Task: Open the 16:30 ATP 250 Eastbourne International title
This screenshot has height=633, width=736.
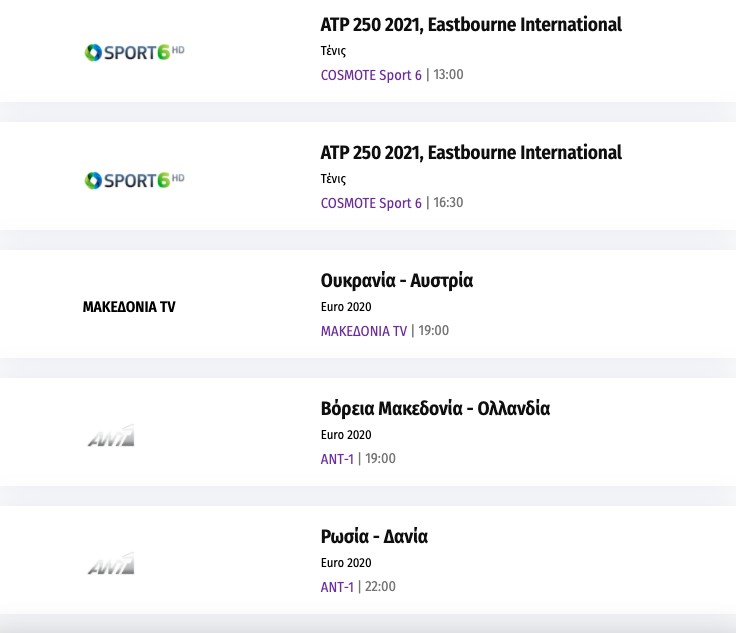Action: [x=470, y=153]
